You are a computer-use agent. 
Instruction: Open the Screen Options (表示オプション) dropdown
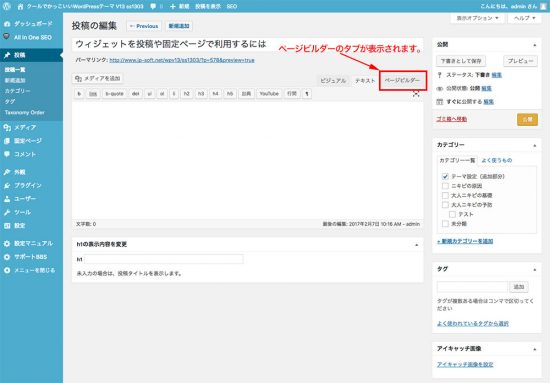click(477, 18)
